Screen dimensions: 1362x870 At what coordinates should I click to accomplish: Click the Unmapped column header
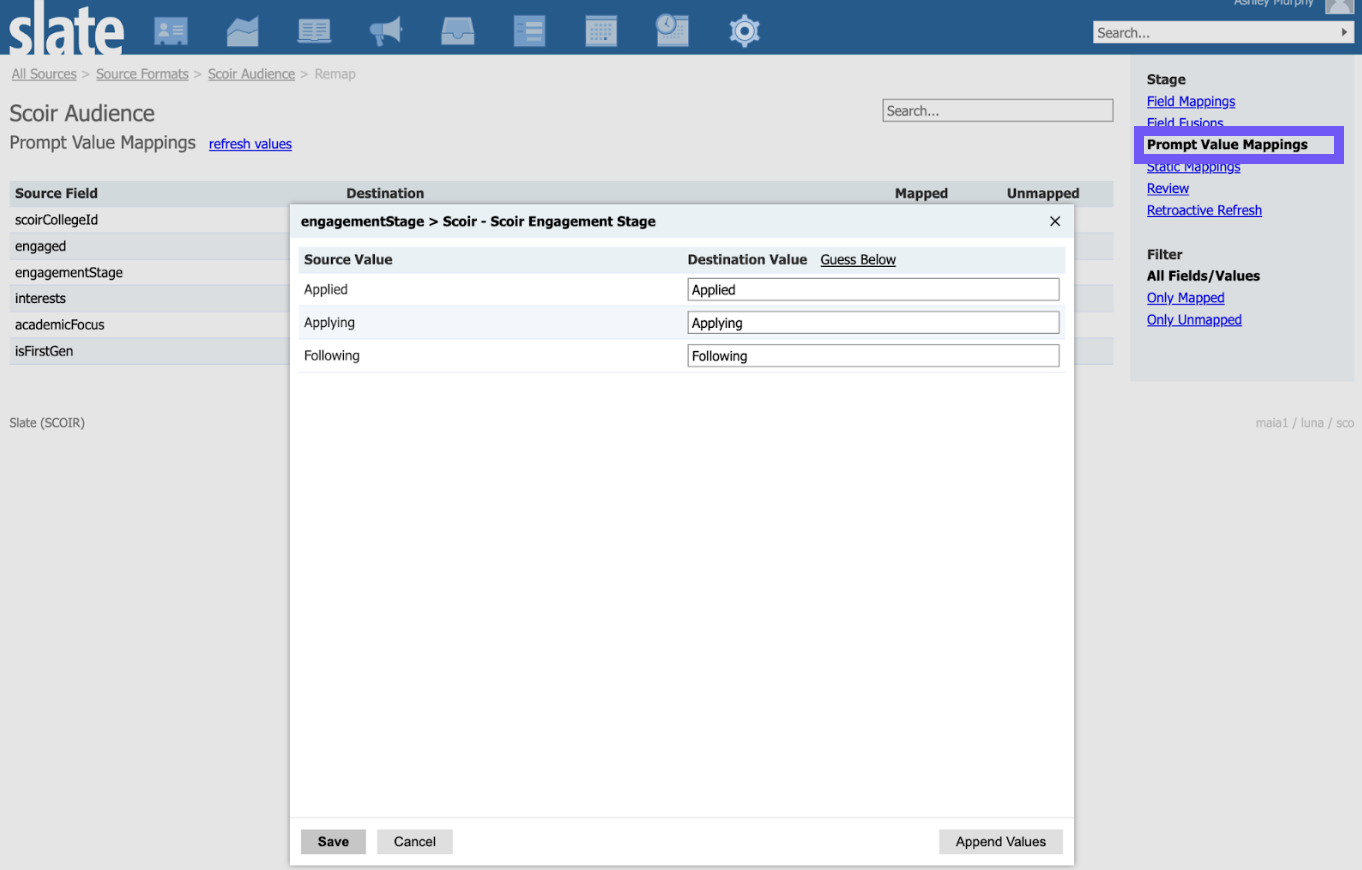click(x=1043, y=193)
